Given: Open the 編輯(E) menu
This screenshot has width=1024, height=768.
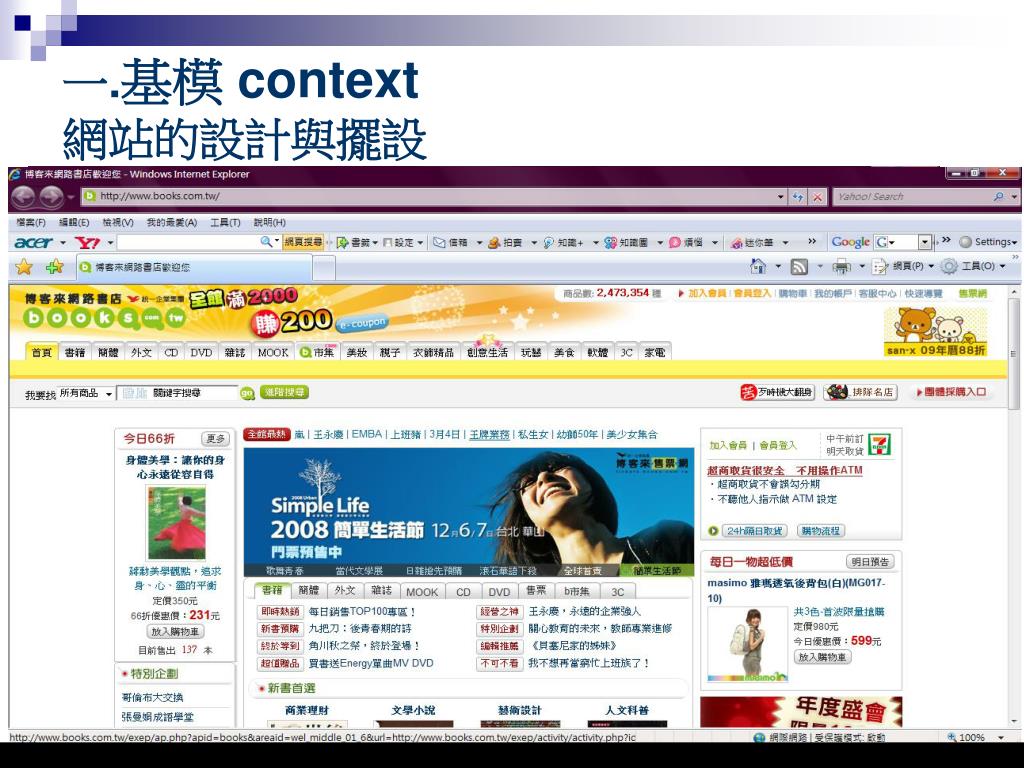Looking at the screenshot, I should (x=74, y=222).
